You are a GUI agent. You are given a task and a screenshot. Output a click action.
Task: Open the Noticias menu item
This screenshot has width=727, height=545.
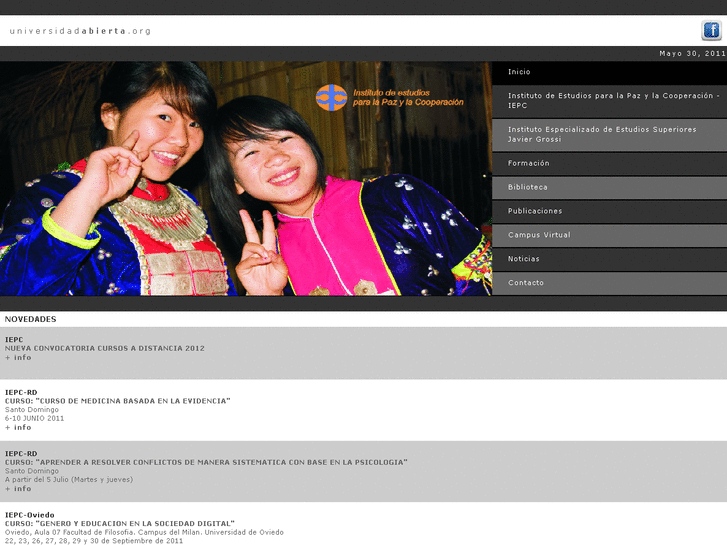pos(609,259)
